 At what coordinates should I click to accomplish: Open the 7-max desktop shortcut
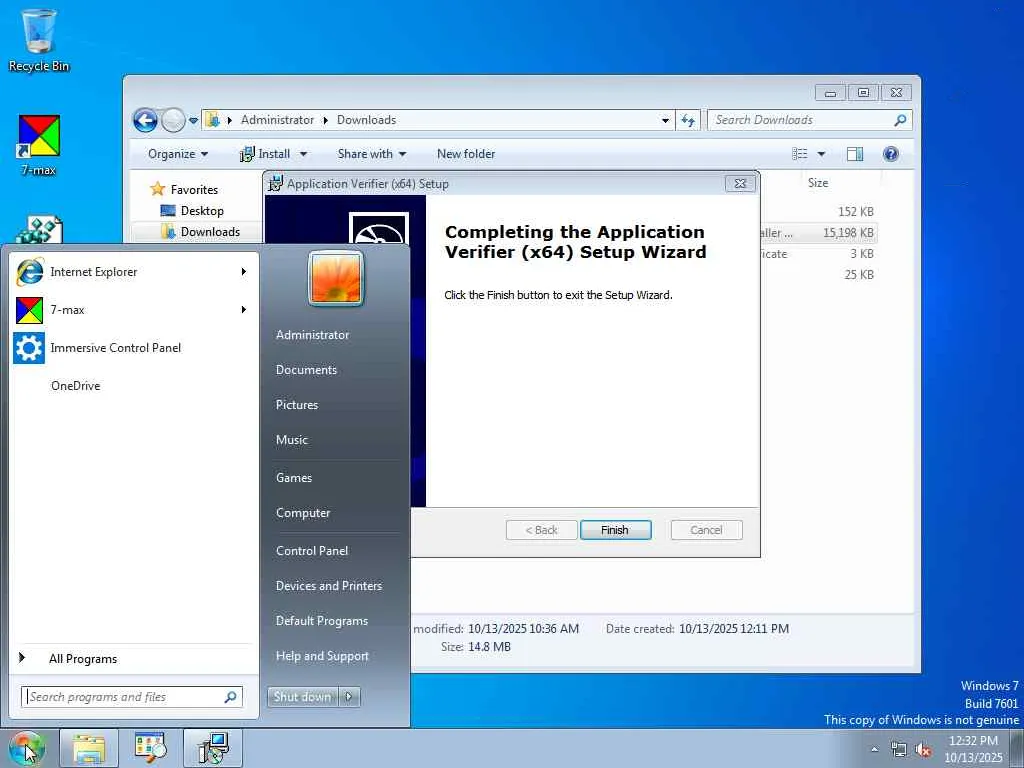39,145
